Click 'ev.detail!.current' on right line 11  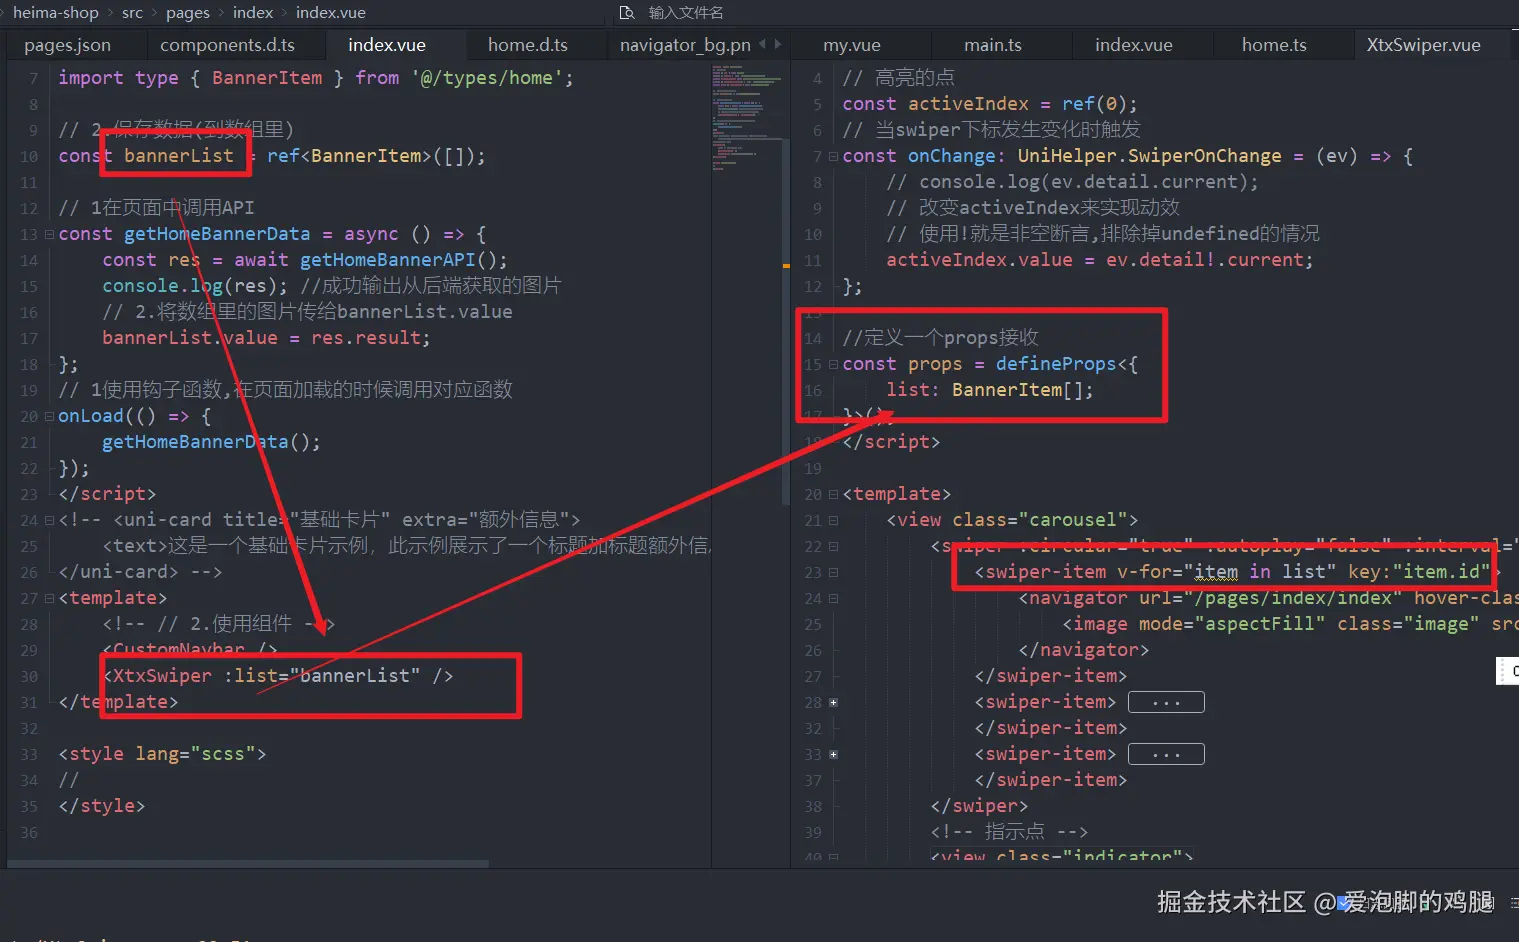[x=1205, y=260]
